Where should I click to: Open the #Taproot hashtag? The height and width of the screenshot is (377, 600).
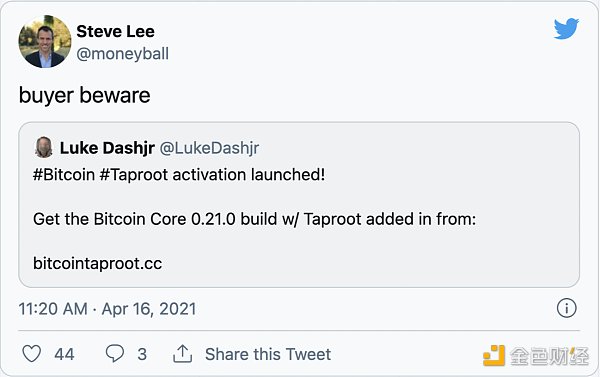coord(134,175)
